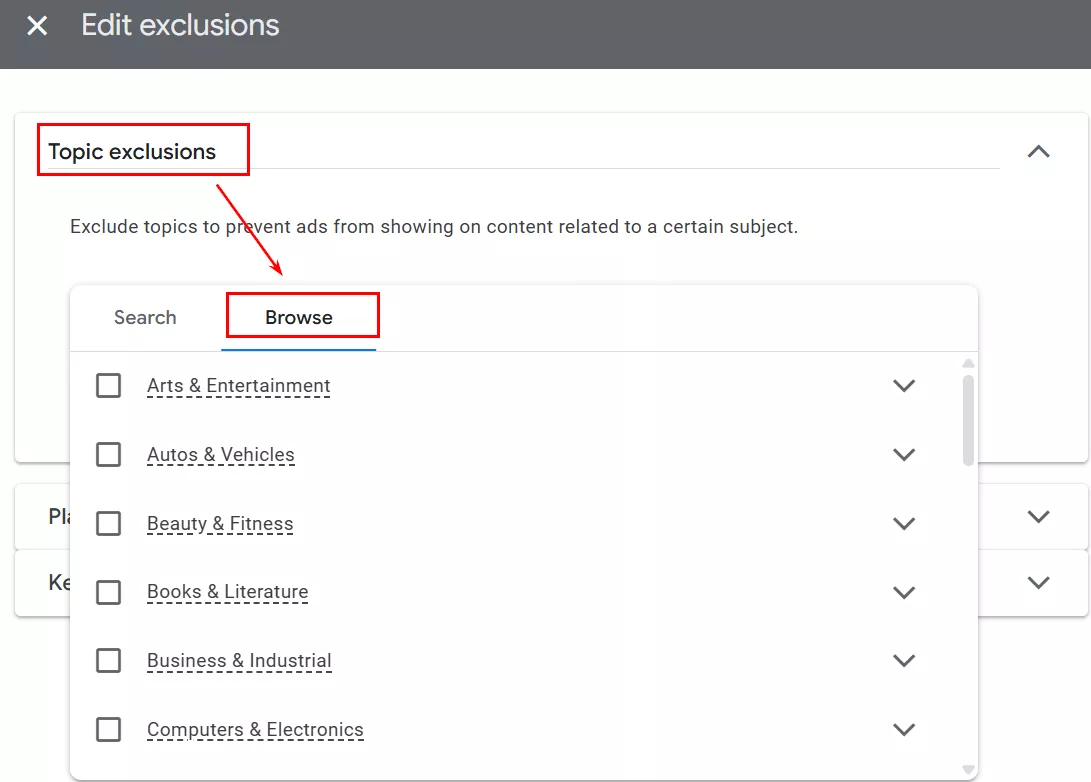Click the Arts & Entertainment topic label
This screenshot has height=782, width=1091.
point(238,386)
